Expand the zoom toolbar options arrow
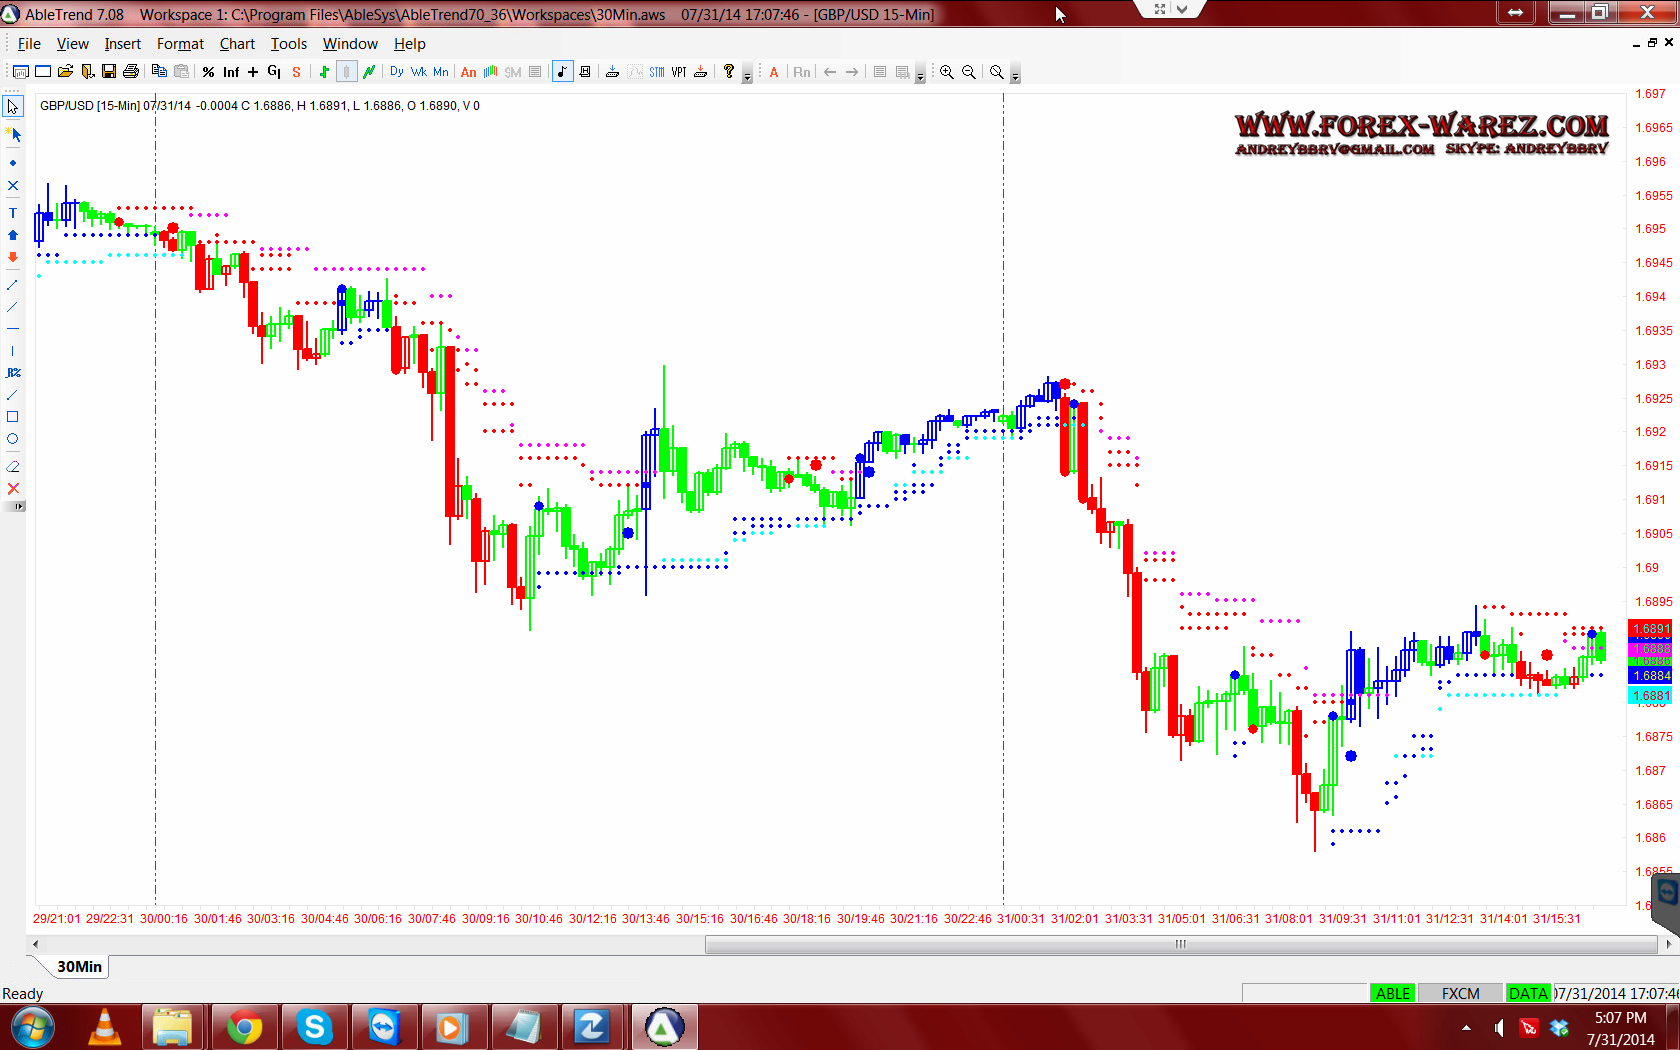The height and width of the screenshot is (1050, 1680). [x=1015, y=76]
